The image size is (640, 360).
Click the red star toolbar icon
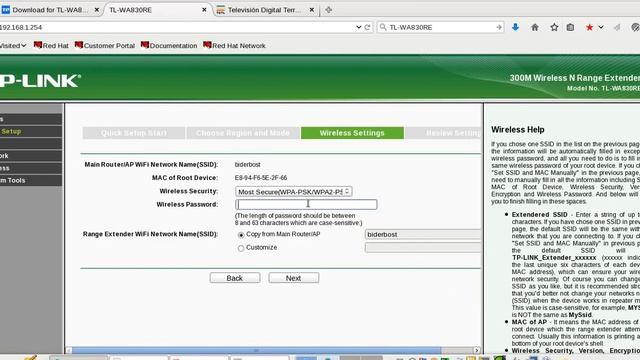pyautogui.click(x=589, y=27)
